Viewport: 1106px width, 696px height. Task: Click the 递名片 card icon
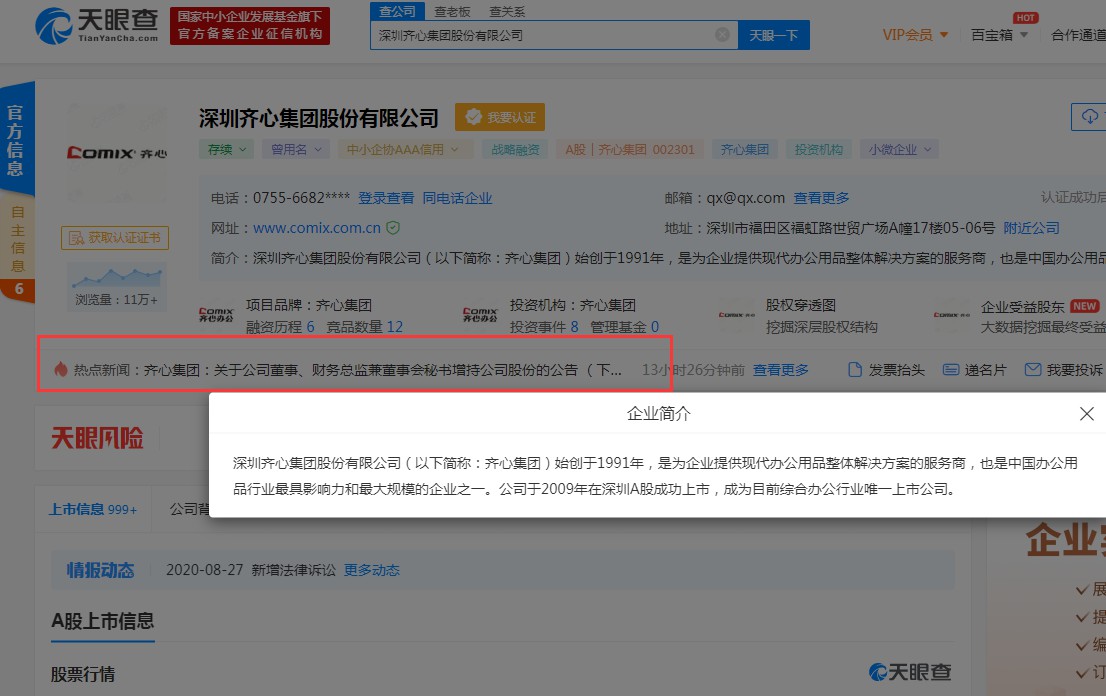951,370
